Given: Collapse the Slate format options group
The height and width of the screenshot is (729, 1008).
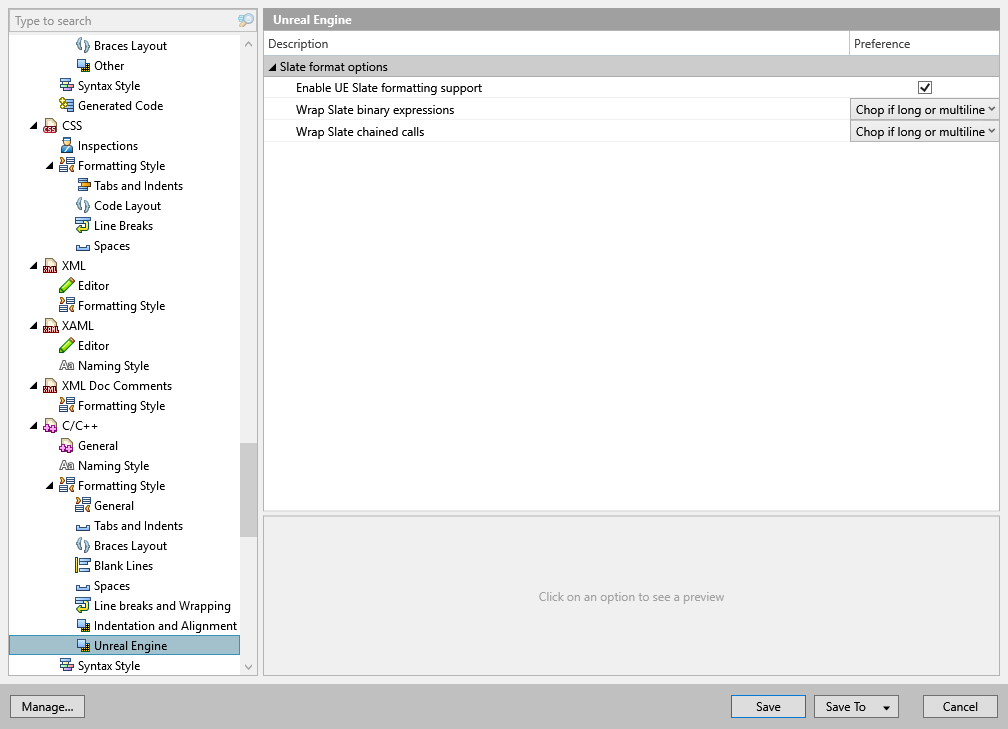Looking at the screenshot, I should pyautogui.click(x=272, y=67).
